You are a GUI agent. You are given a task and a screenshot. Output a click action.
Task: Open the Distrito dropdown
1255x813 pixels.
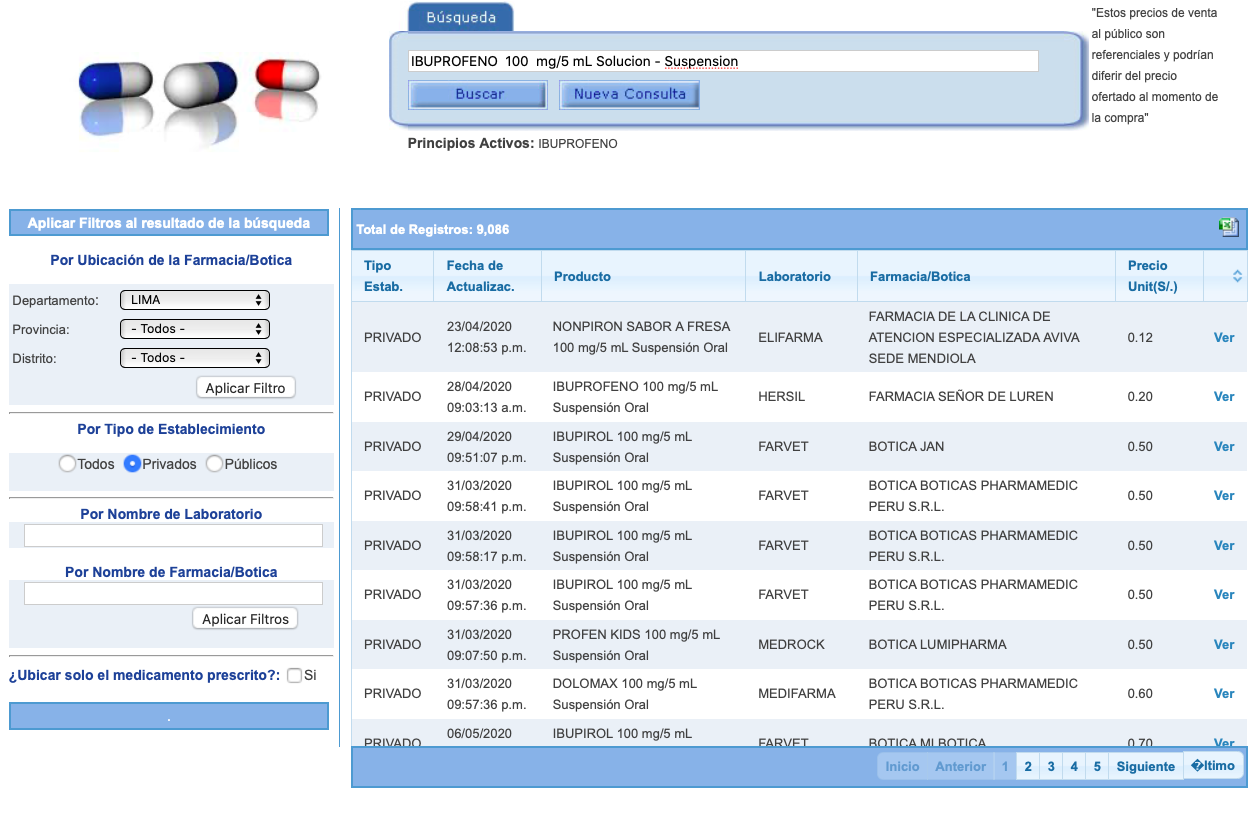(x=194, y=358)
